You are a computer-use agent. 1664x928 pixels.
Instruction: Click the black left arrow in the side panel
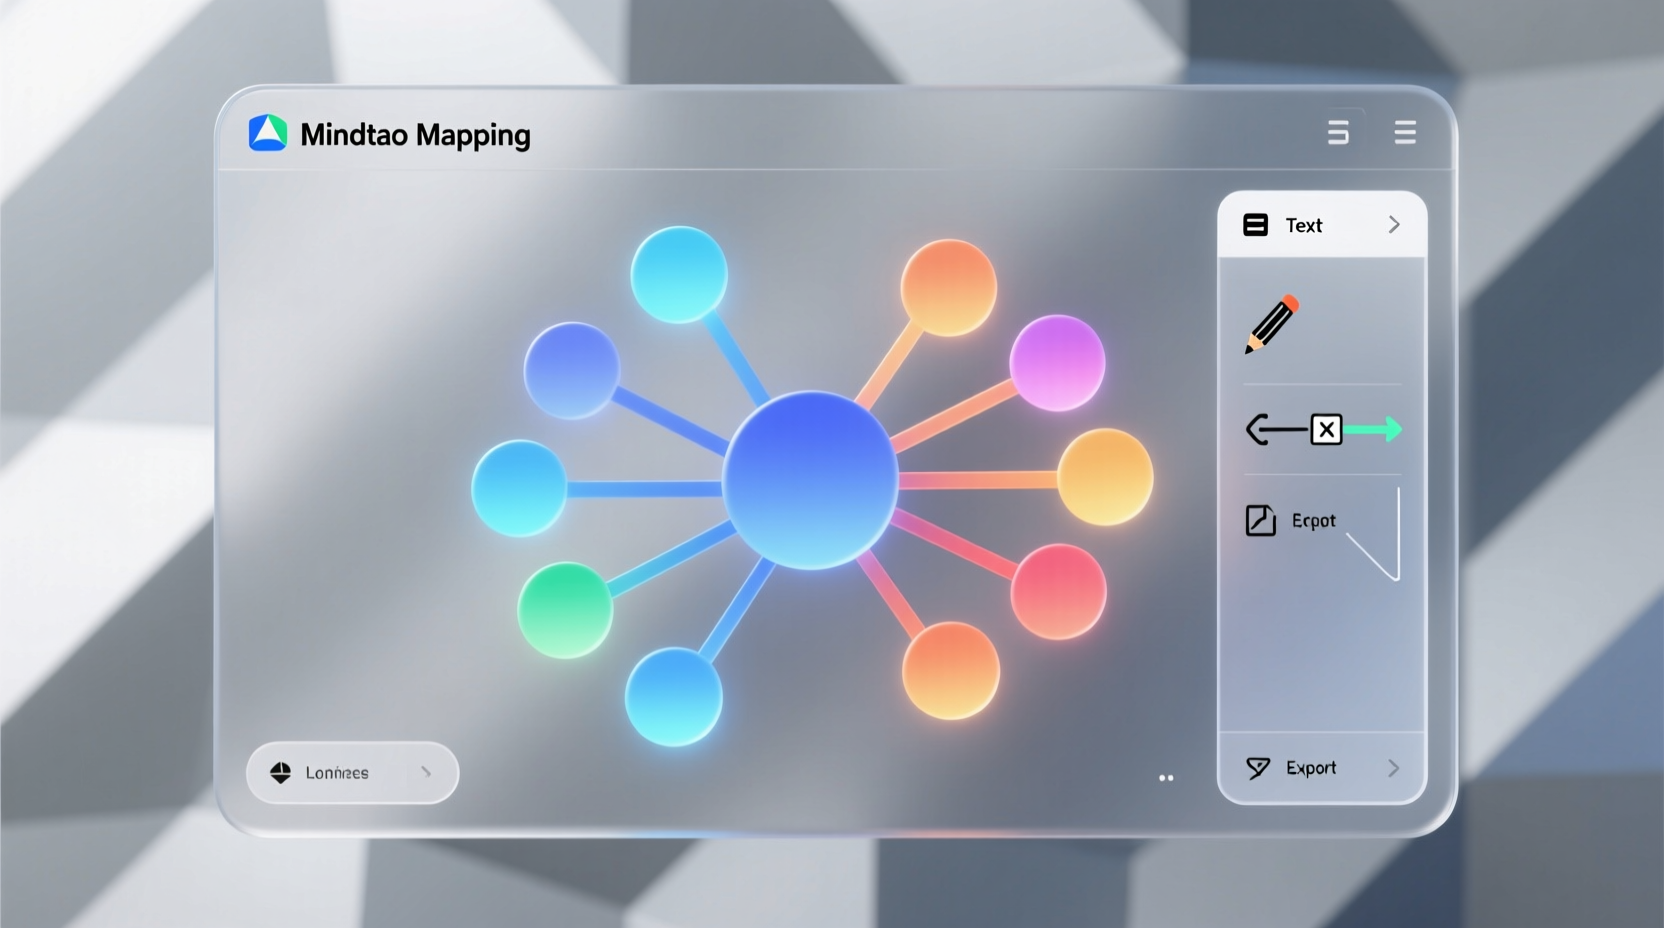tap(1277, 430)
